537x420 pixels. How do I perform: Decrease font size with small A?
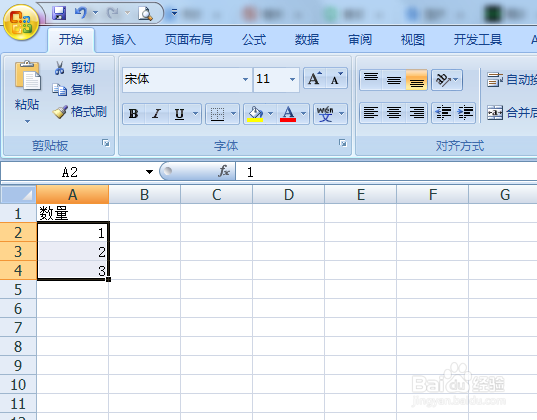[336, 79]
